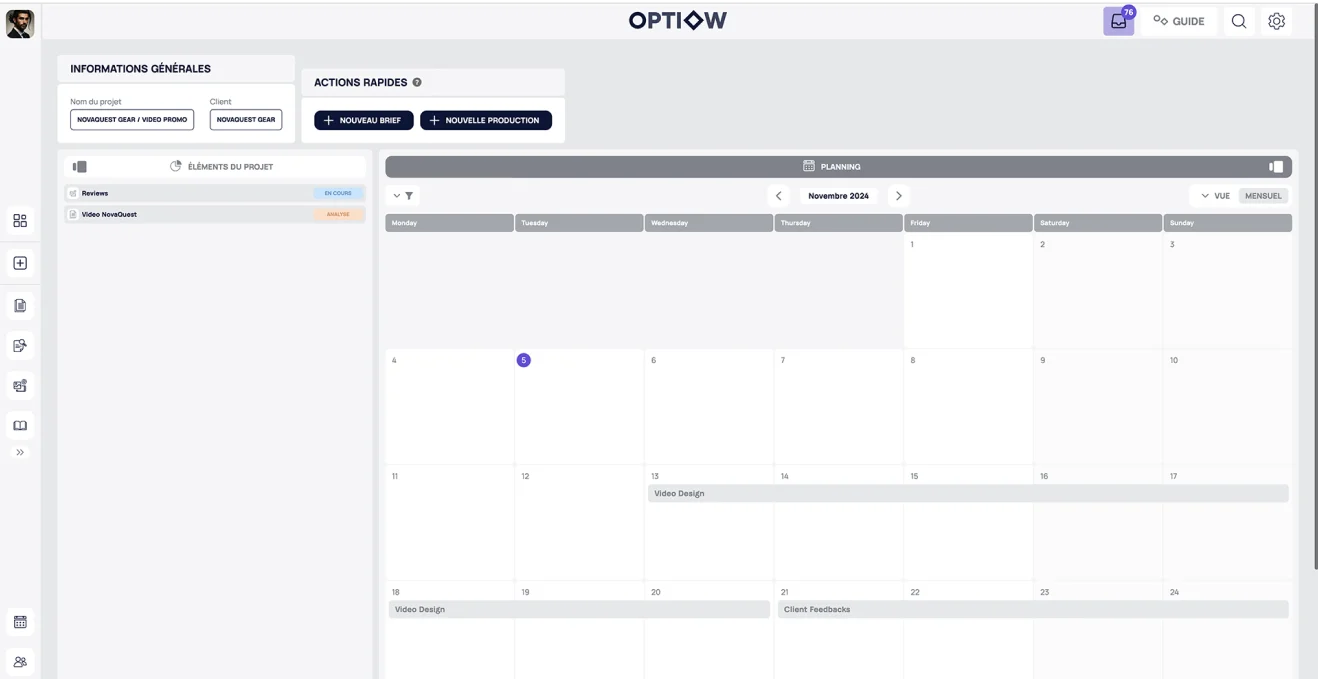Toggle the planning panel layout switch
This screenshot has height=679, width=1318.
pos(1275,167)
